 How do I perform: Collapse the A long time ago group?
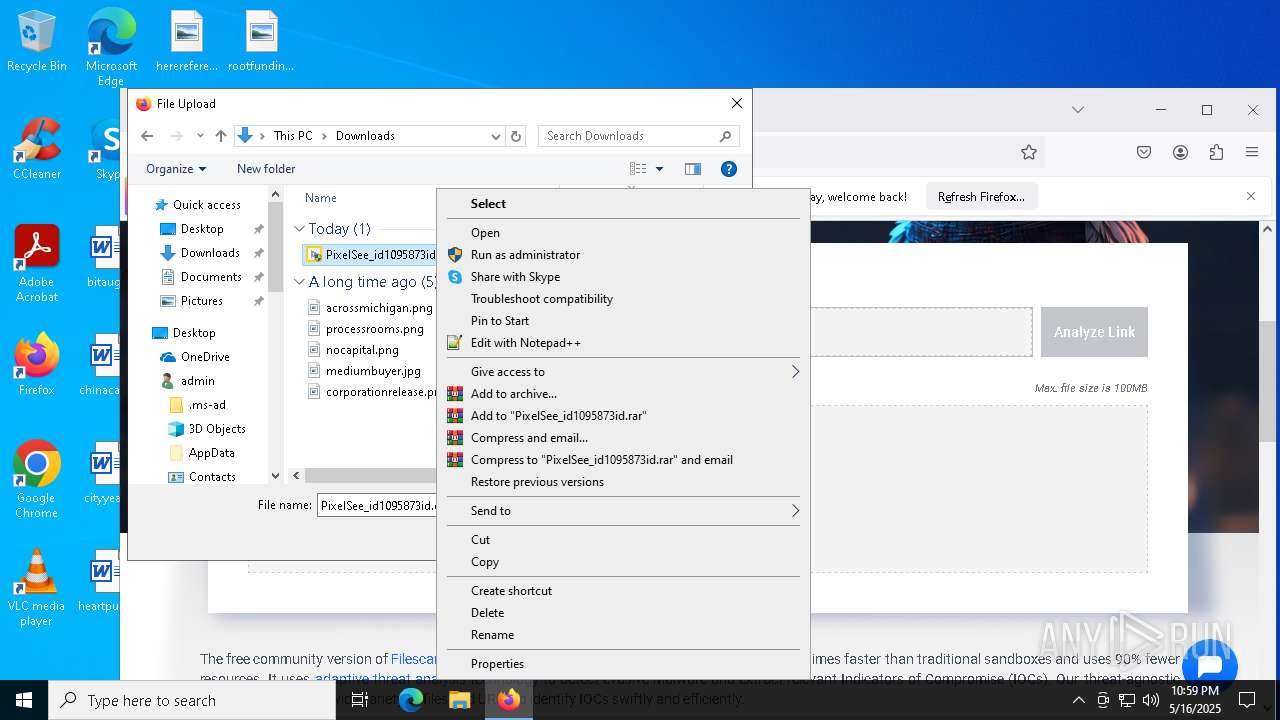299,282
